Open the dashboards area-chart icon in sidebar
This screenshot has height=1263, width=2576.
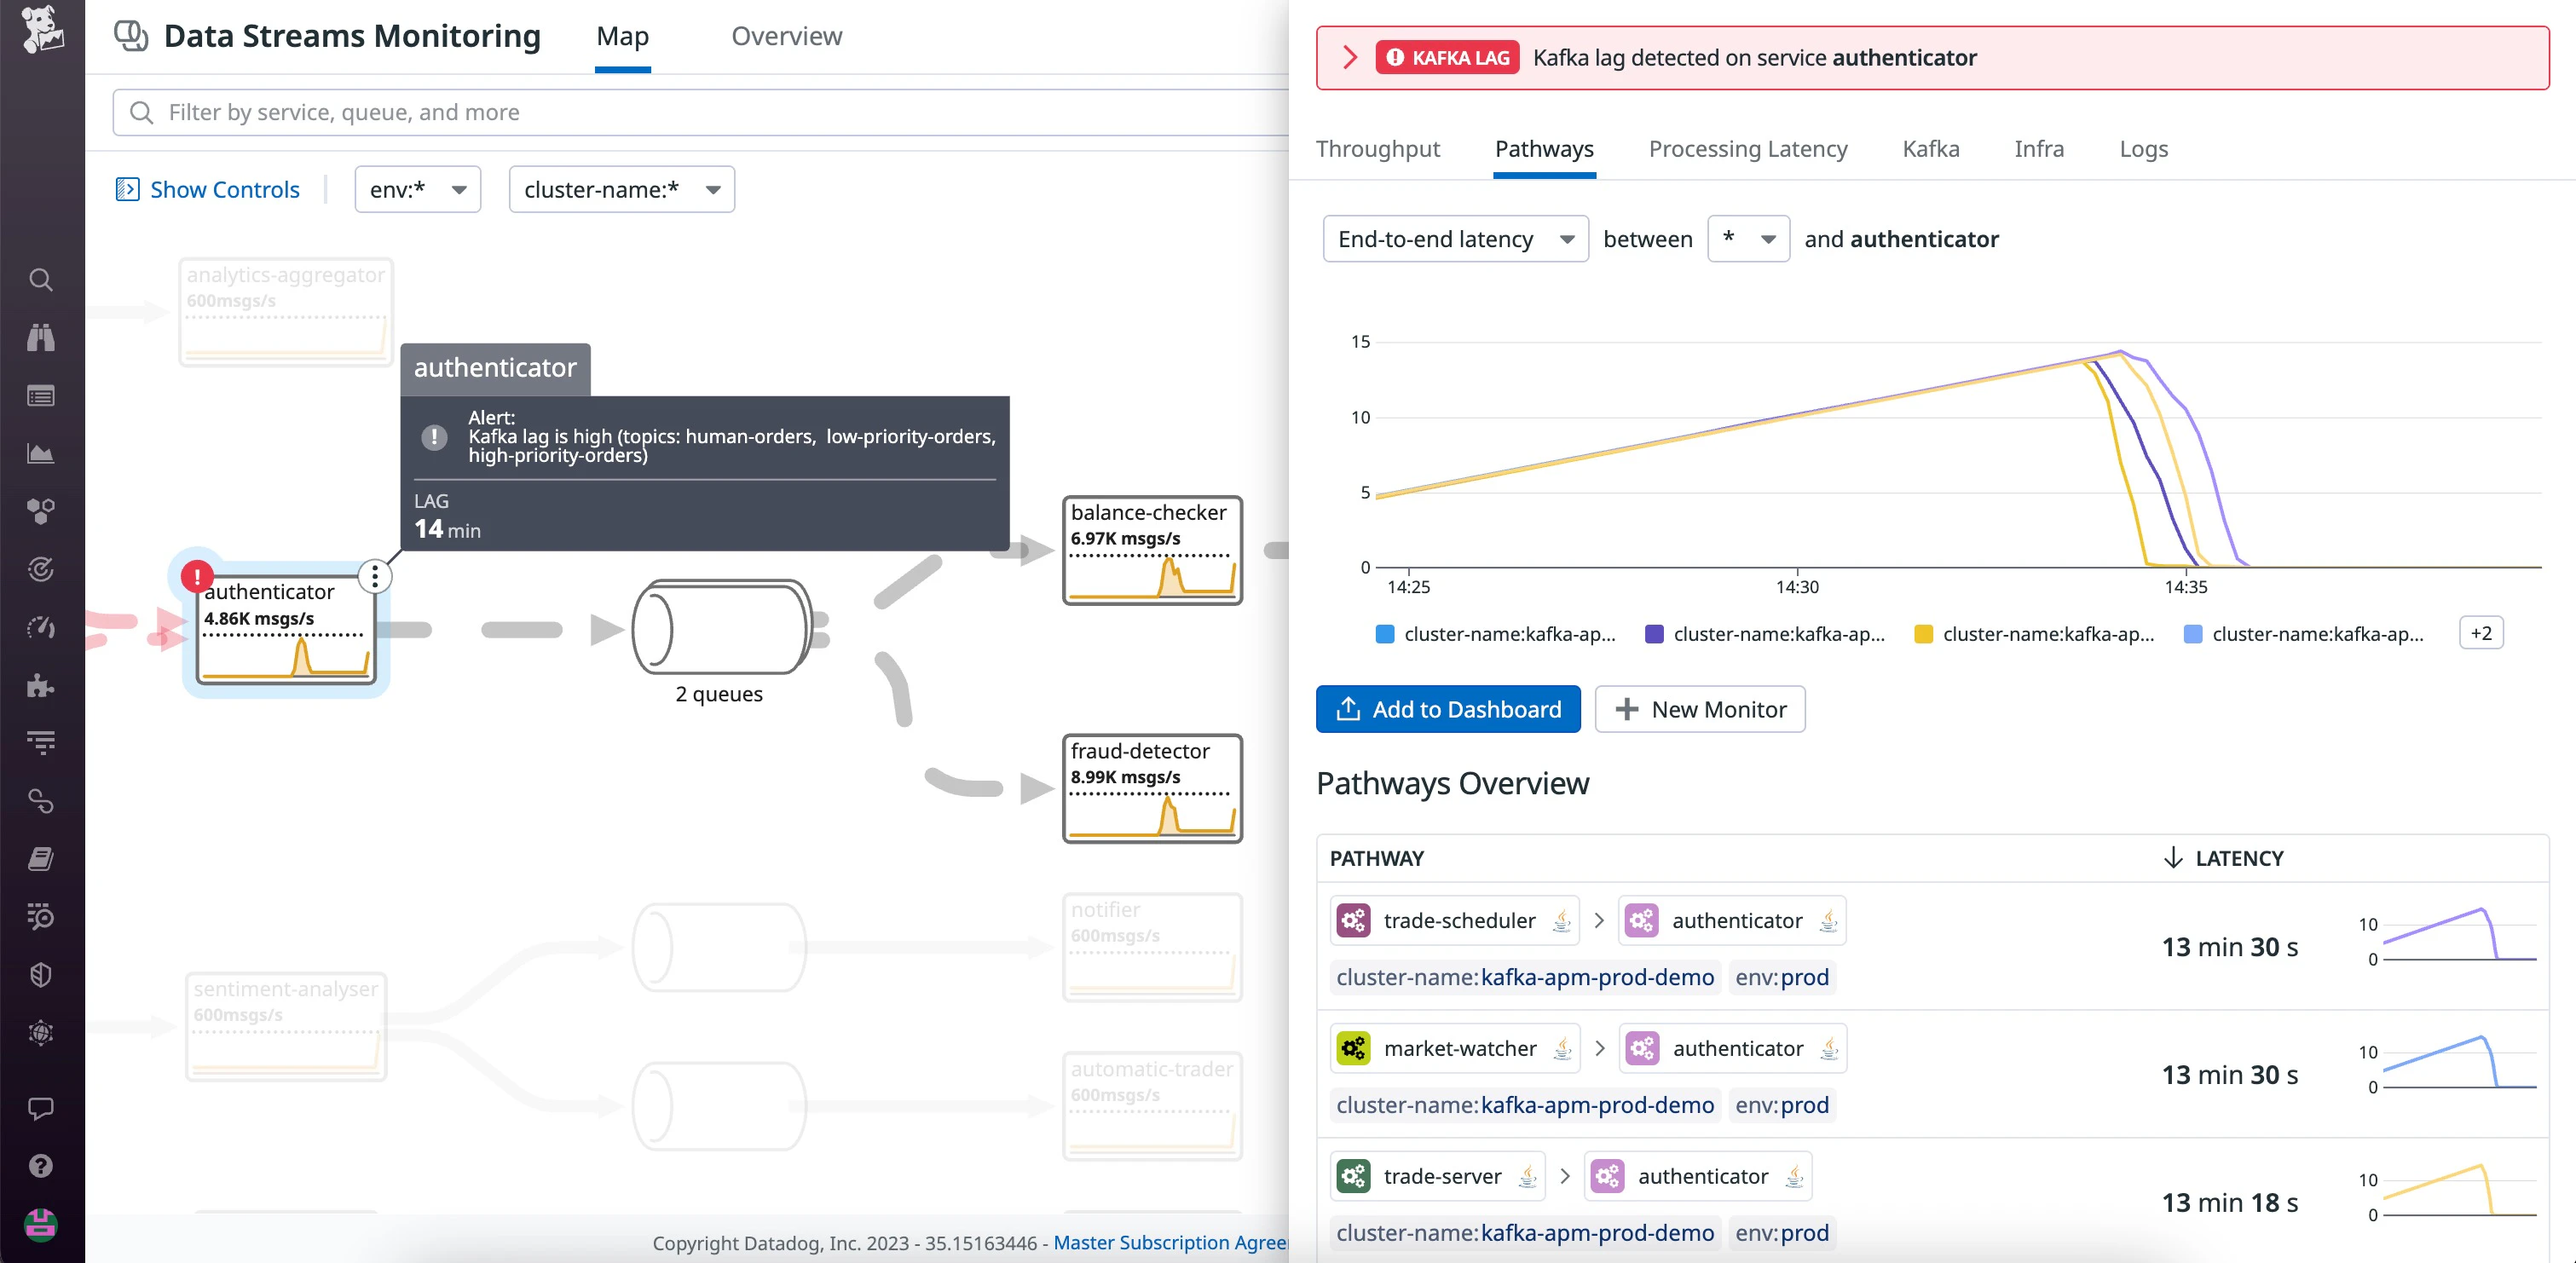click(x=41, y=454)
